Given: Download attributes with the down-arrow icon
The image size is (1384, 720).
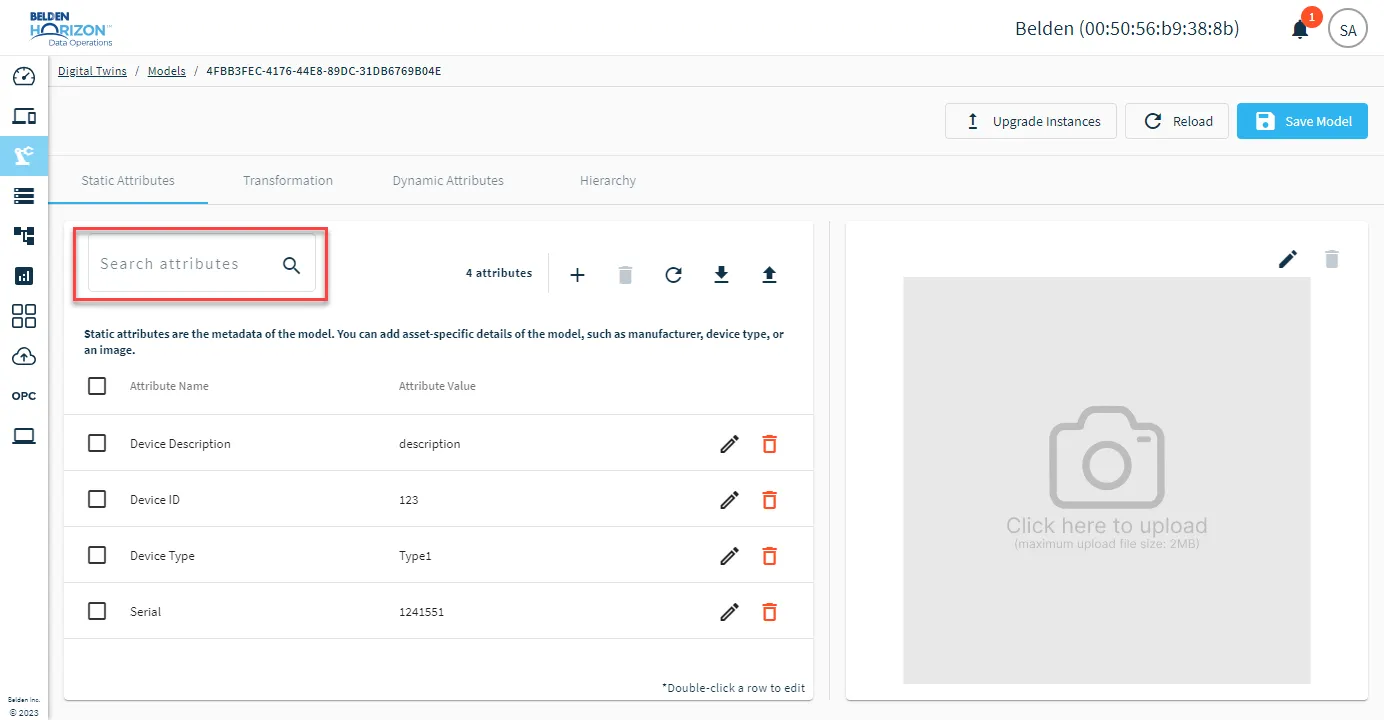Looking at the screenshot, I should (x=721, y=274).
